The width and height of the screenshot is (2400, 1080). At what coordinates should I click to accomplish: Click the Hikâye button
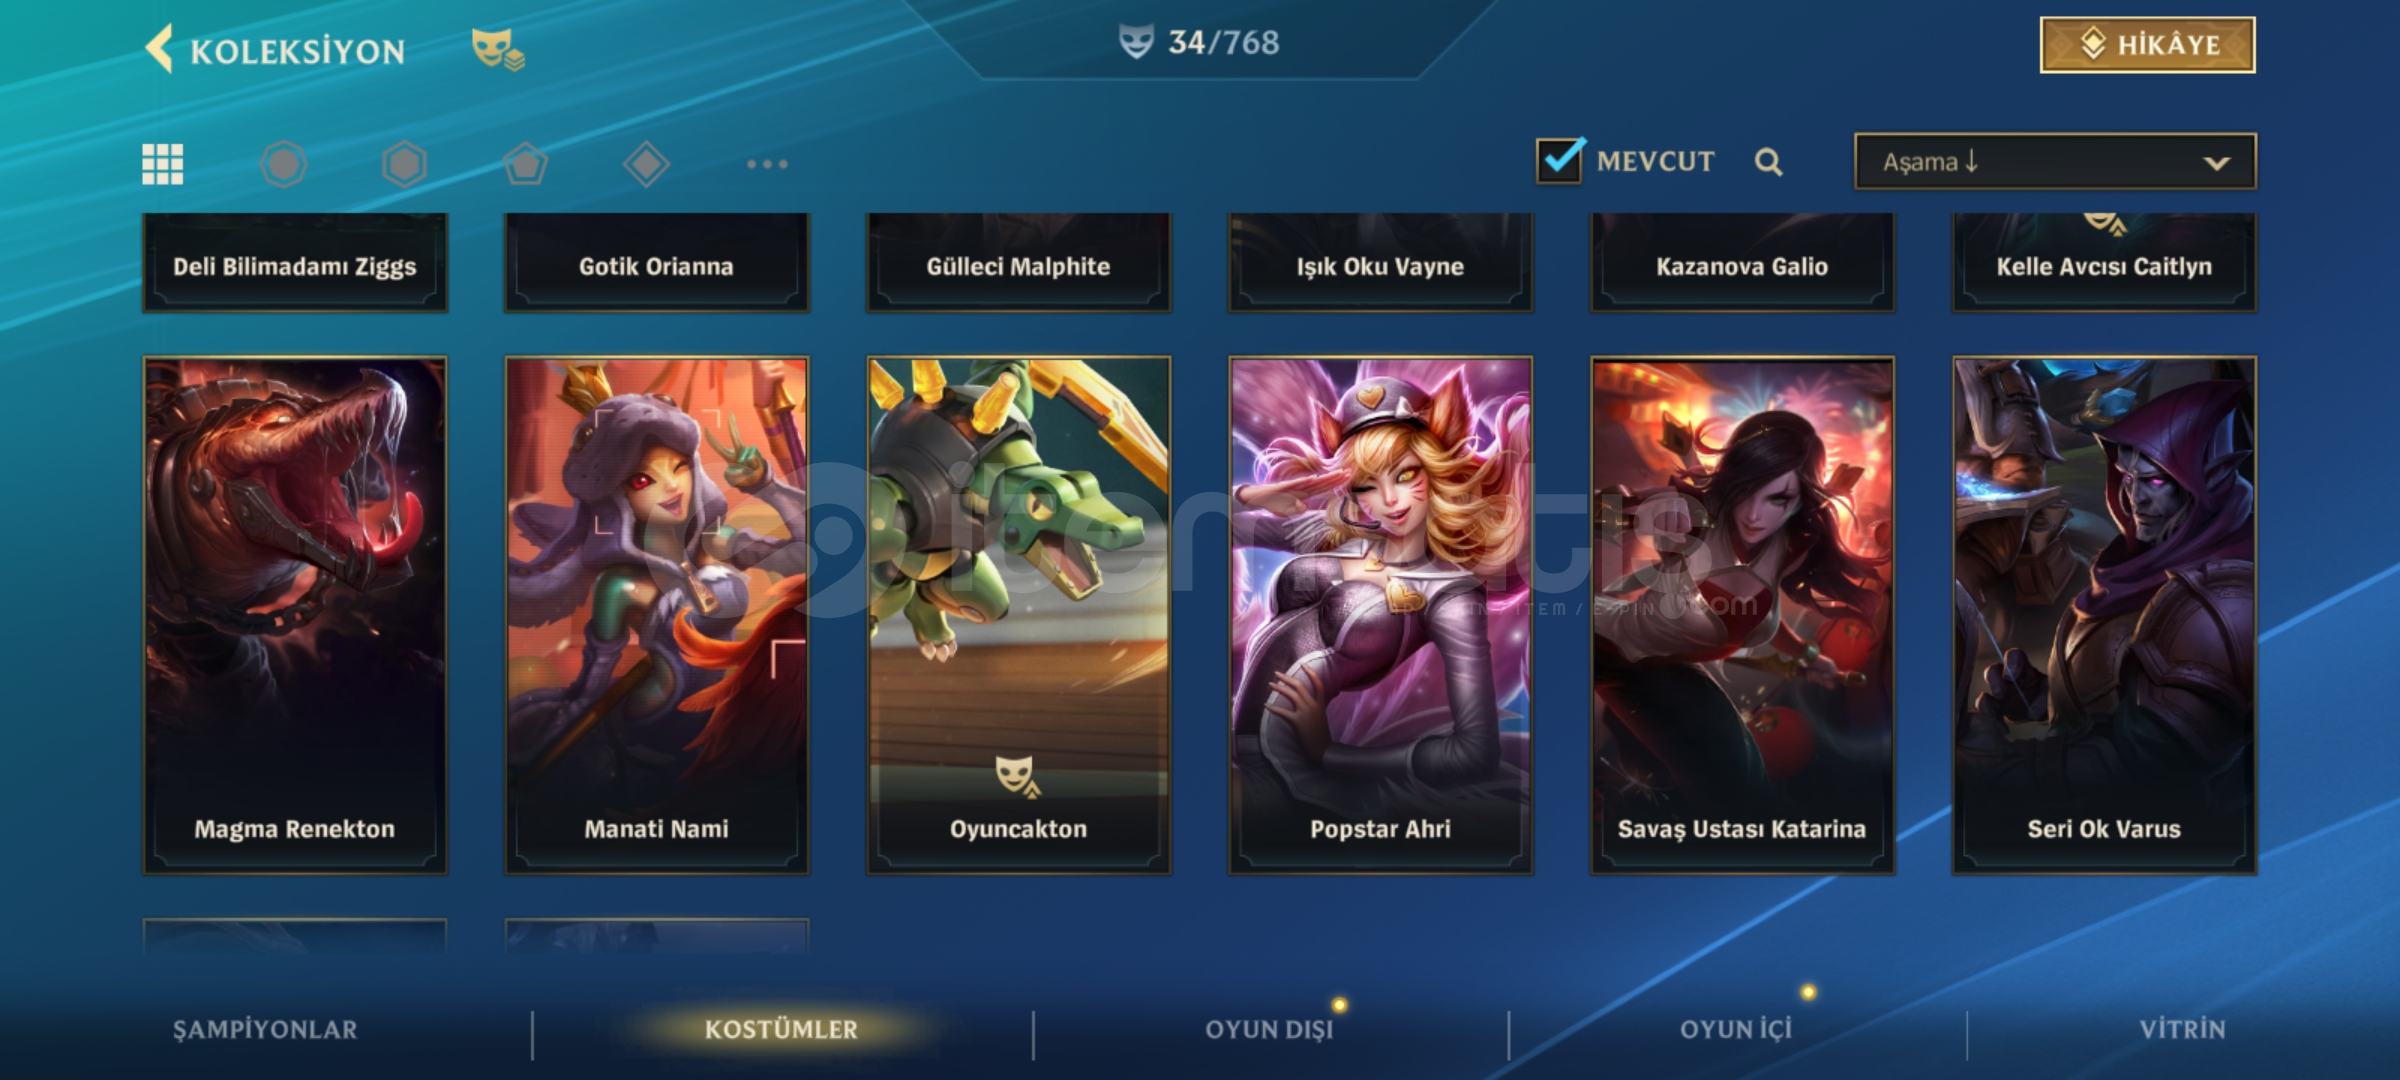click(x=2147, y=45)
